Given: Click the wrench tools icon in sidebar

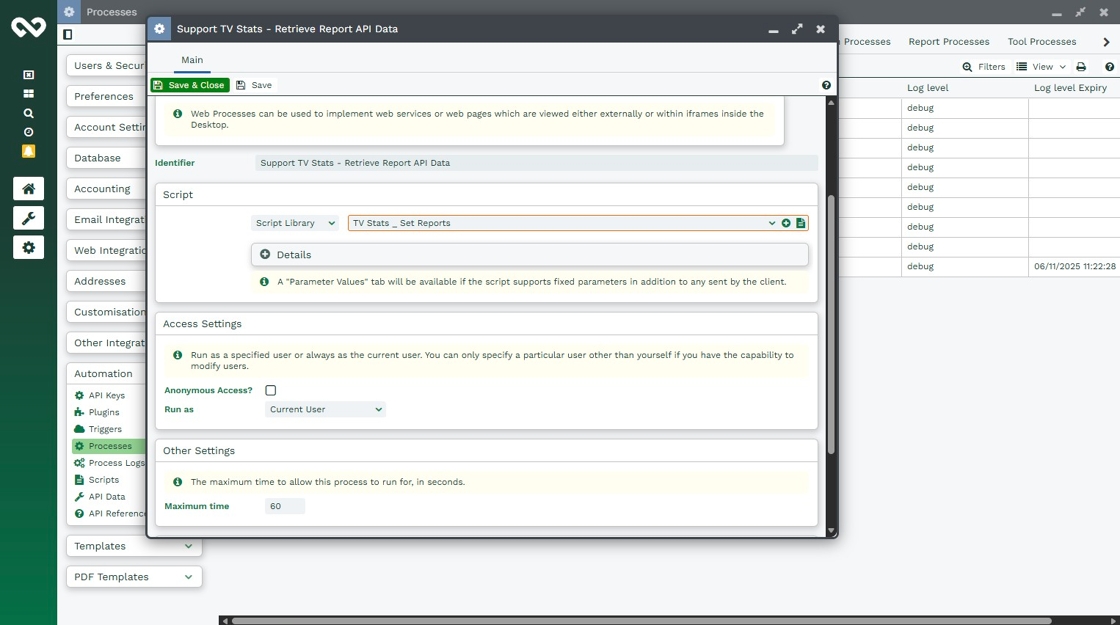Looking at the screenshot, I should click(x=28, y=218).
